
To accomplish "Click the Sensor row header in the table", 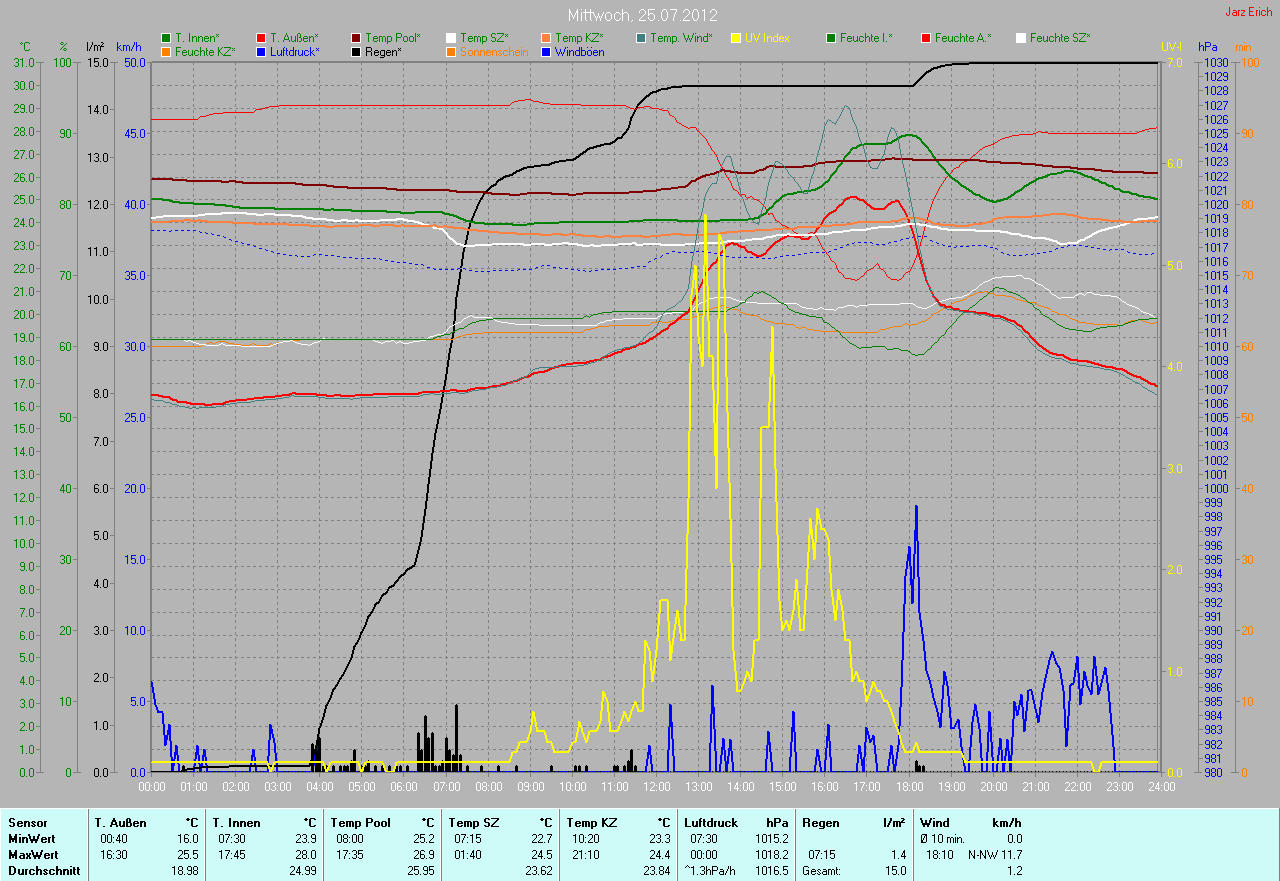I will pyautogui.click(x=27, y=823).
